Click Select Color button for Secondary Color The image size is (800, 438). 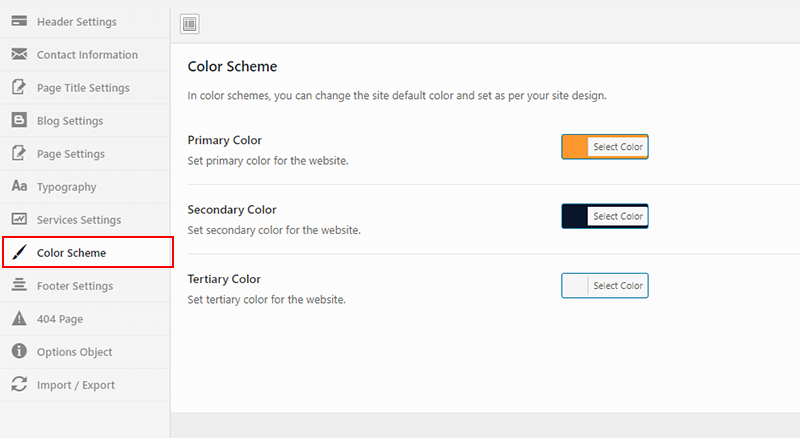[618, 216]
